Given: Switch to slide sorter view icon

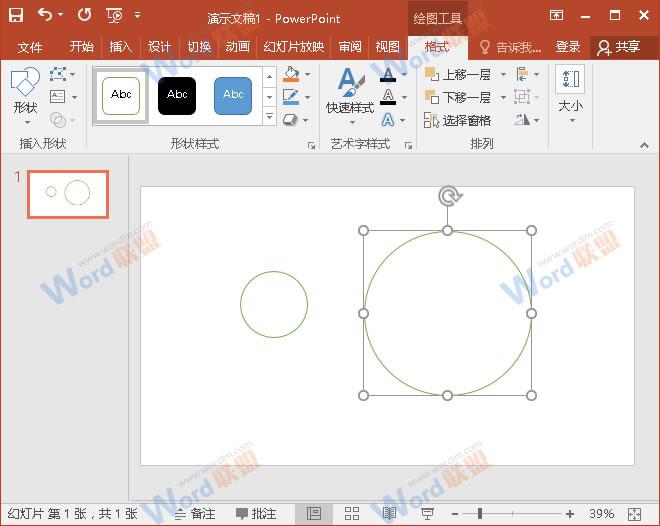Looking at the screenshot, I should click(352, 513).
